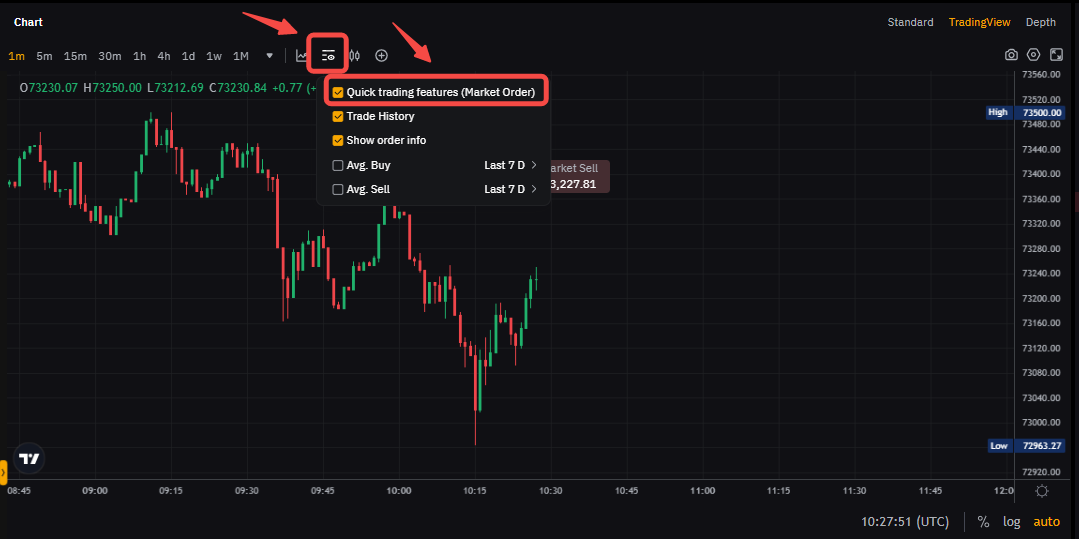Open the indicators line chart icon
Screen dimensions: 1079x539
(x=301, y=56)
